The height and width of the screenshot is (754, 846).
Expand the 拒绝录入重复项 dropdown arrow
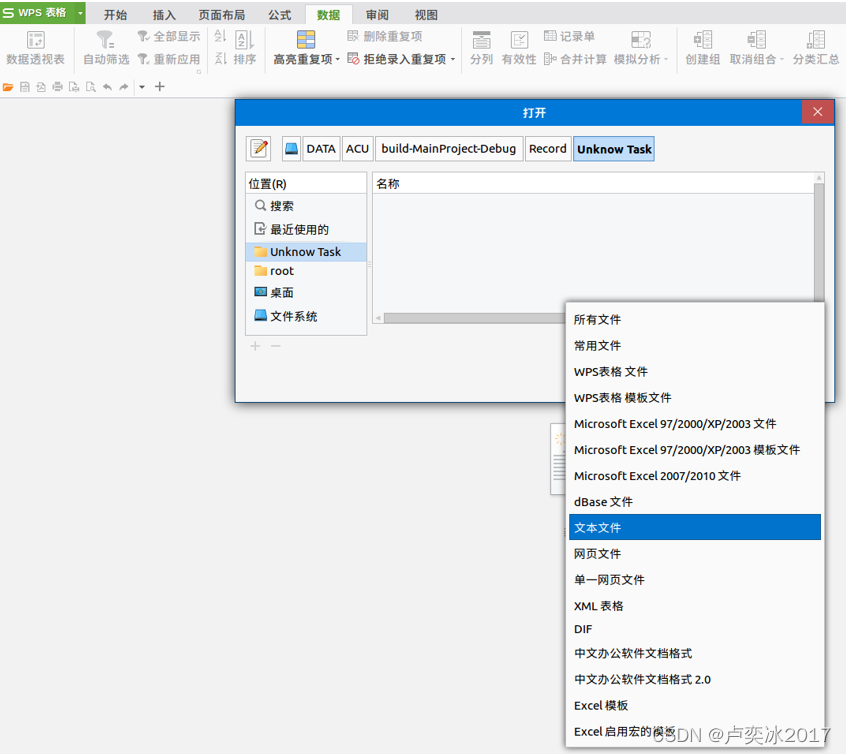click(453, 59)
